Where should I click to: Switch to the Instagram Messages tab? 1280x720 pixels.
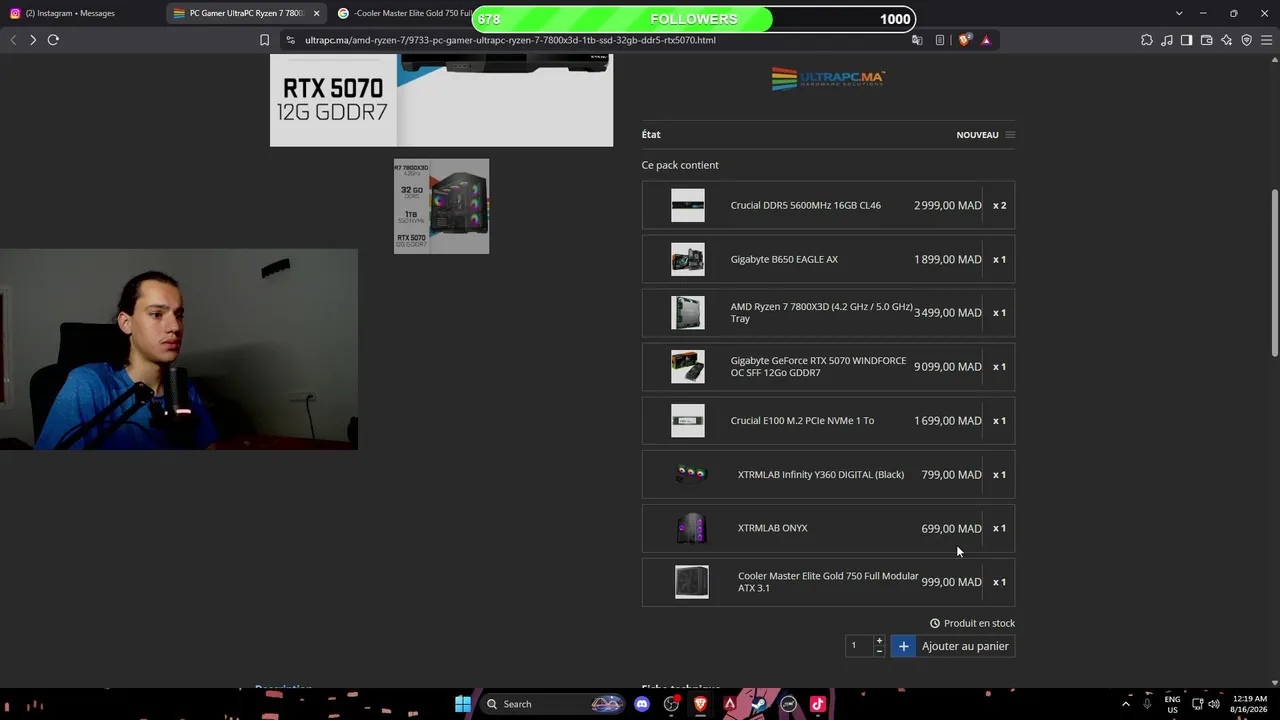[80, 13]
